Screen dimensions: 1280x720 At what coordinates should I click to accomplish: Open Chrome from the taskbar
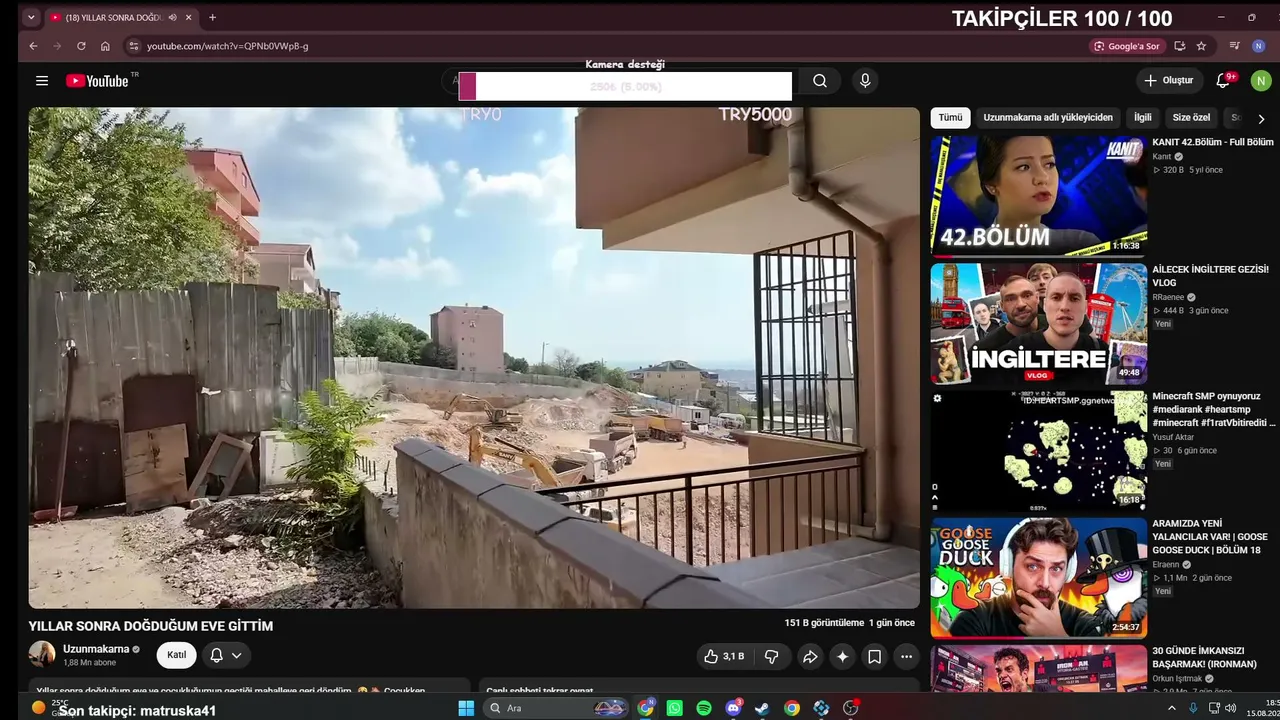(792, 708)
